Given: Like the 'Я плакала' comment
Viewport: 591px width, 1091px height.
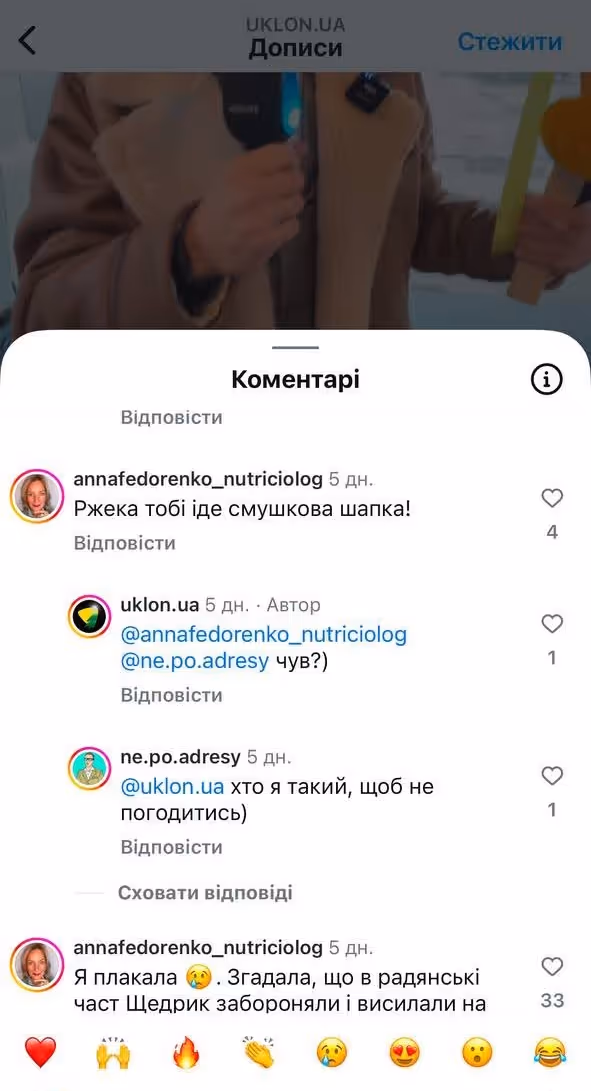Looking at the screenshot, I should tap(552, 966).
